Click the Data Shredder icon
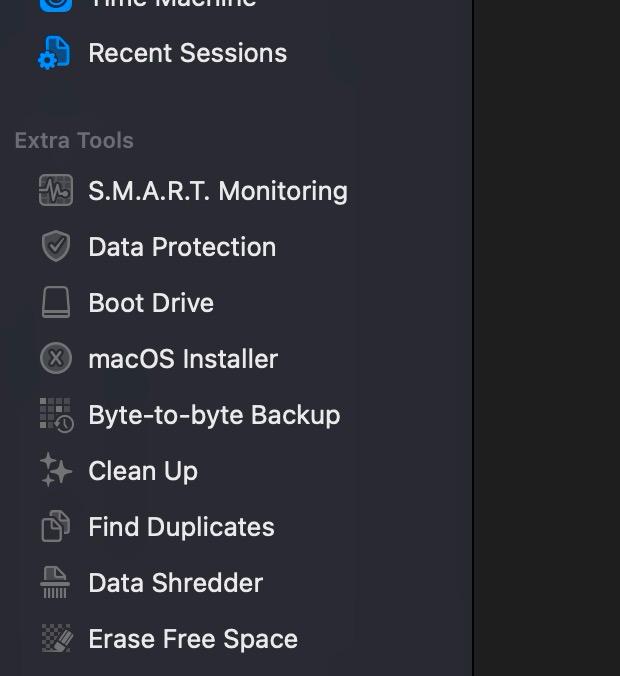 click(x=56, y=583)
